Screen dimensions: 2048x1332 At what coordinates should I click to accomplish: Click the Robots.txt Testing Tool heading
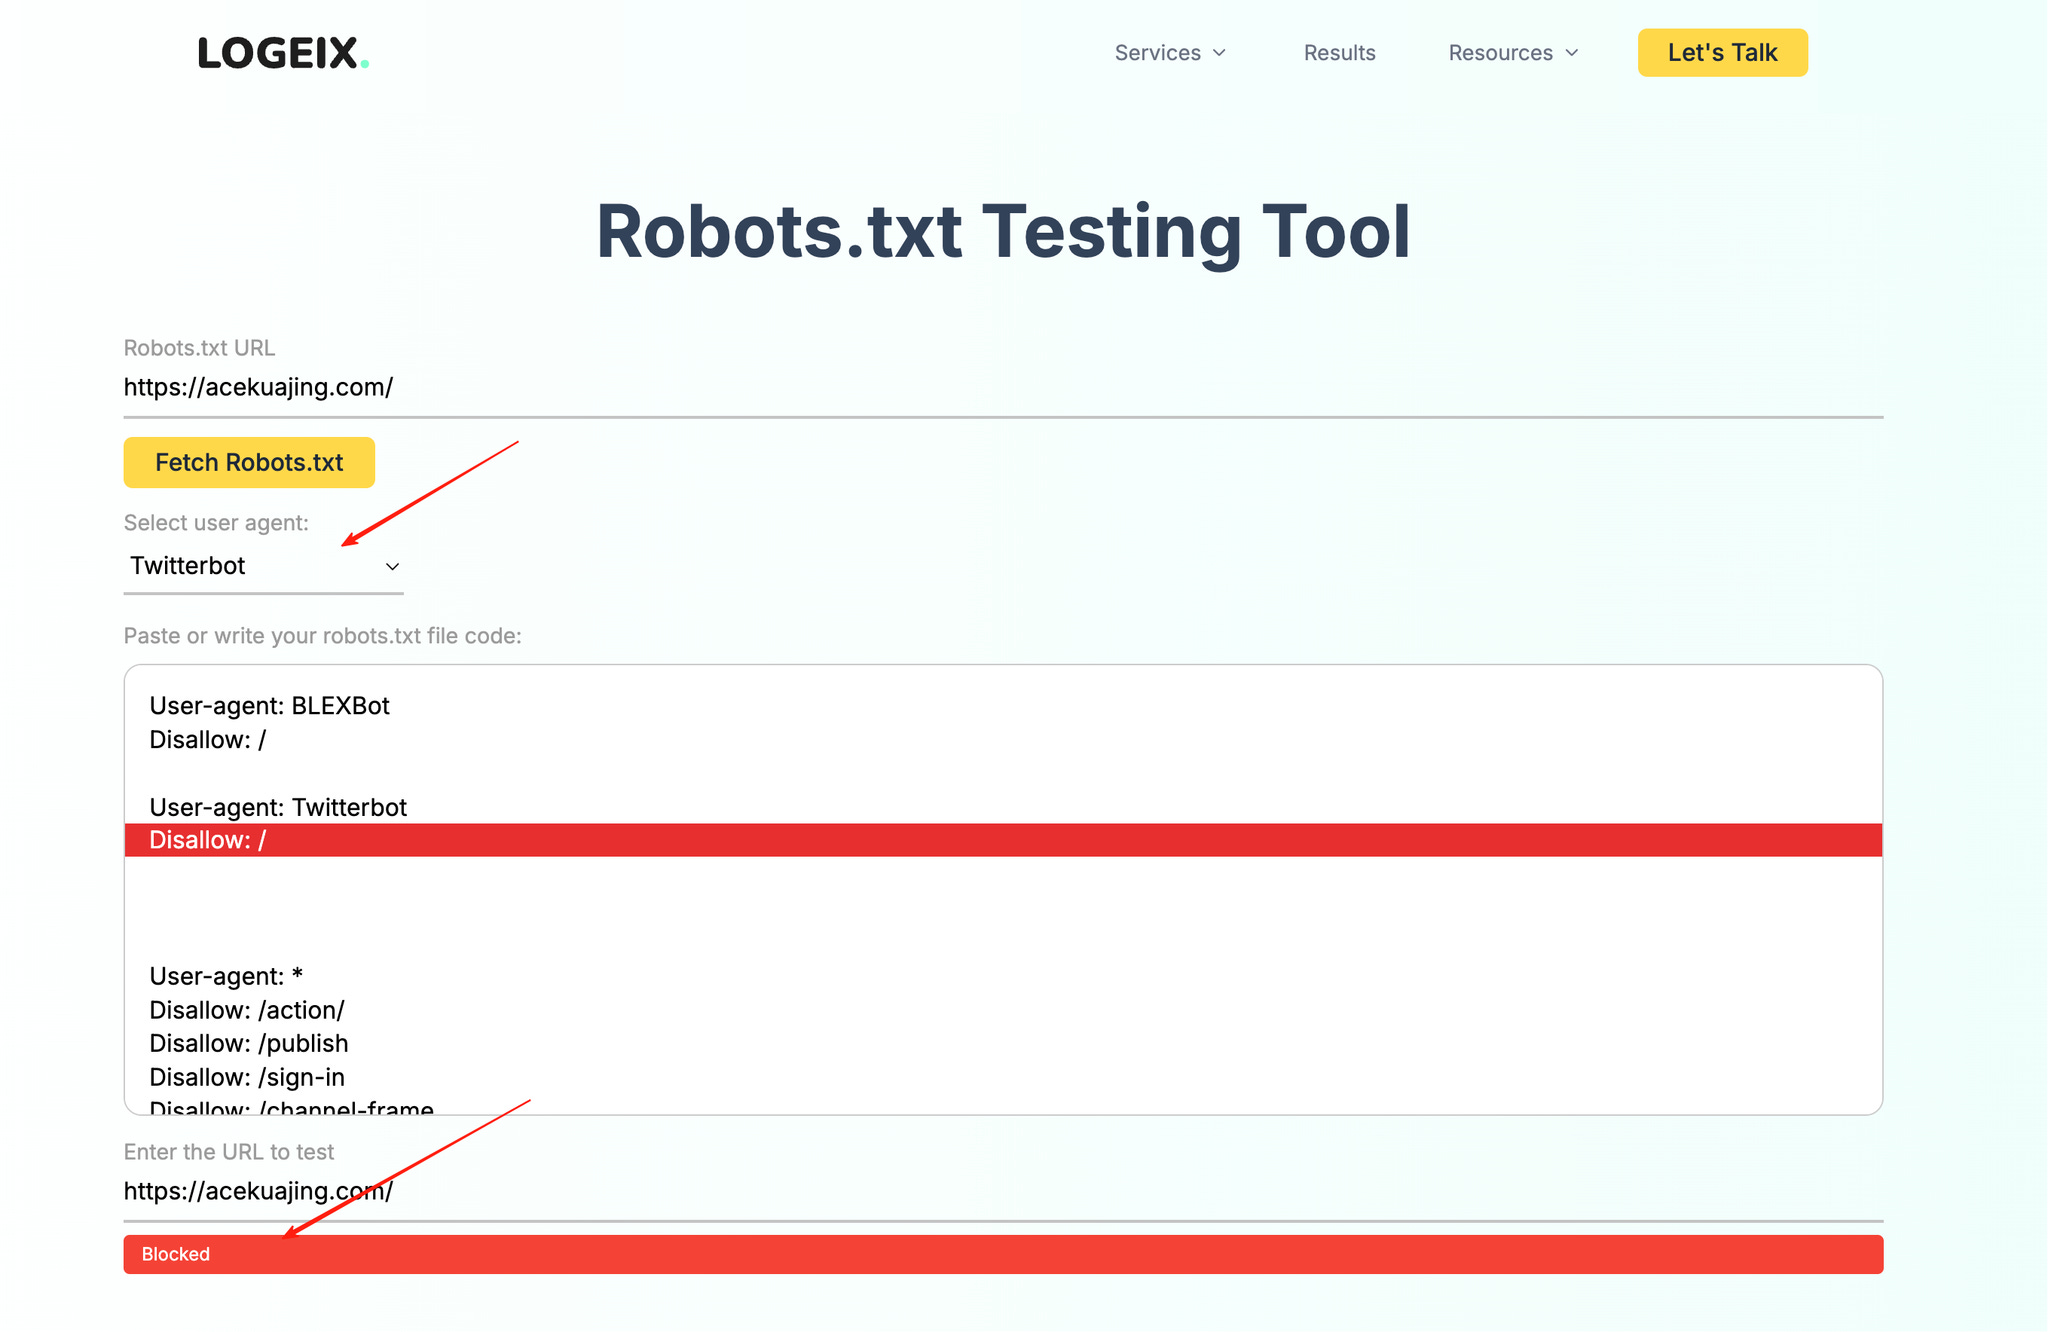[1003, 232]
